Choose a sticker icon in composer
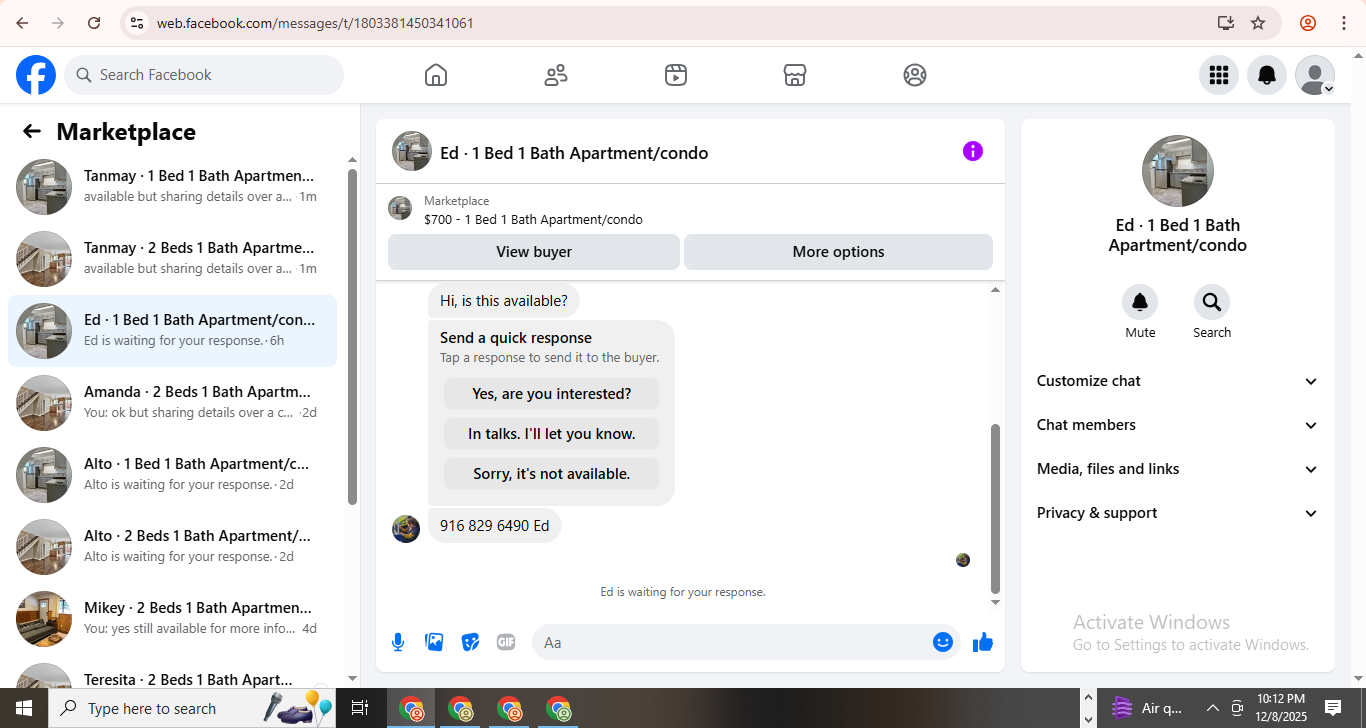Image resolution: width=1366 pixels, height=728 pixels. coord(470,642)
